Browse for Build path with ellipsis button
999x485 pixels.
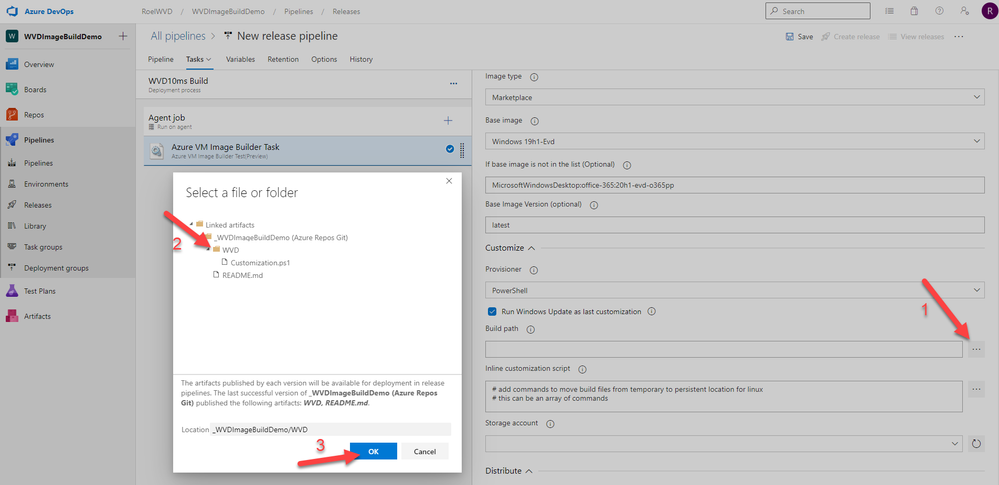pos(977,349)
